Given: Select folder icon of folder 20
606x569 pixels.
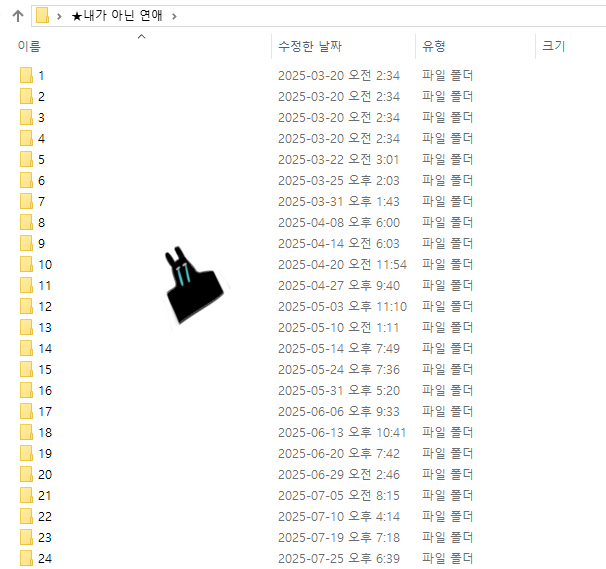Looking at the screenshot, I should point(26,474).
